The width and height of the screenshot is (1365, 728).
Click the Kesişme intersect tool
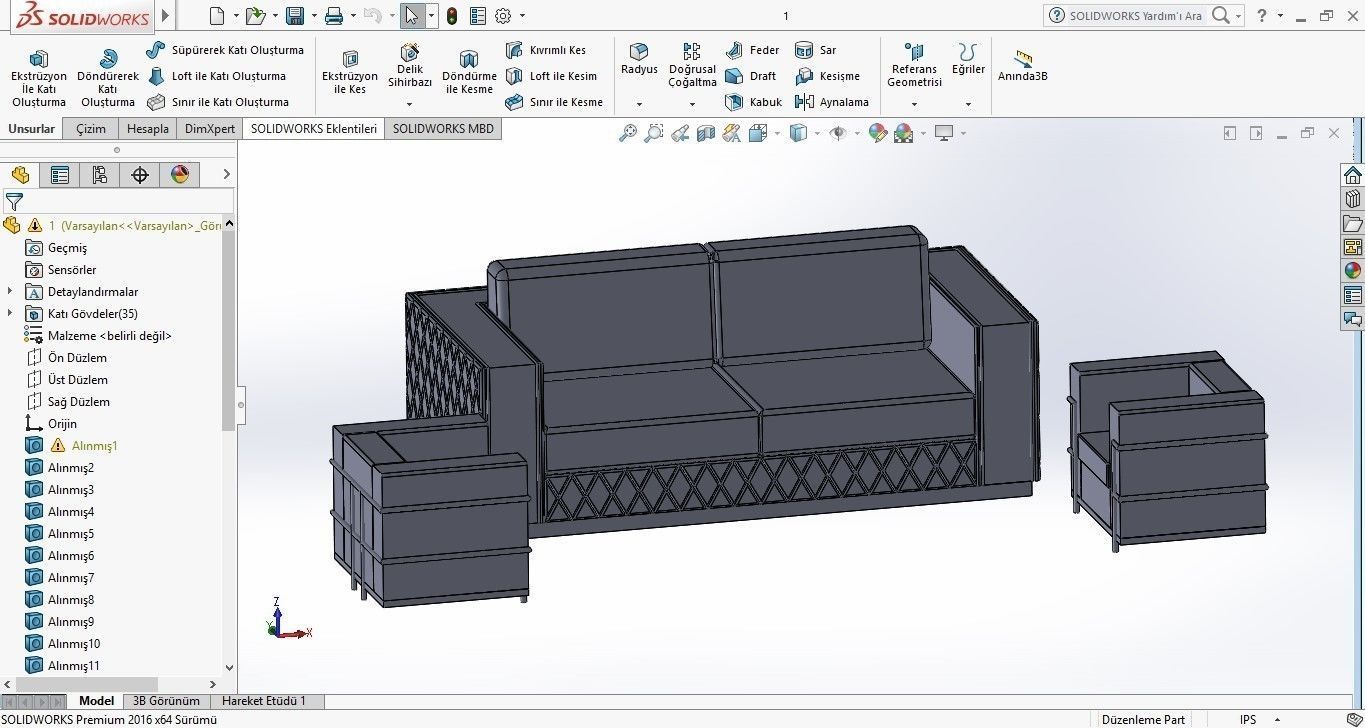tap(827, 76)
